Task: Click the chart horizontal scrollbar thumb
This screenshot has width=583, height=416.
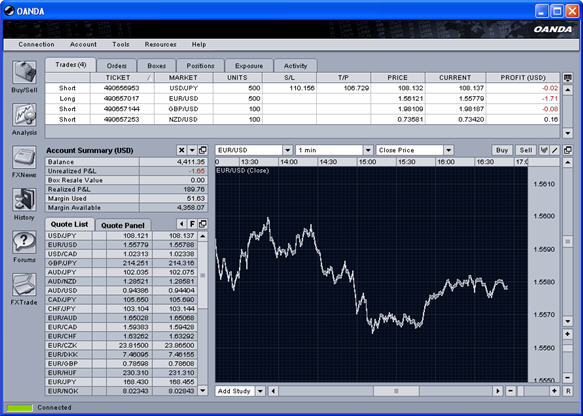Action: coord(396,391)
